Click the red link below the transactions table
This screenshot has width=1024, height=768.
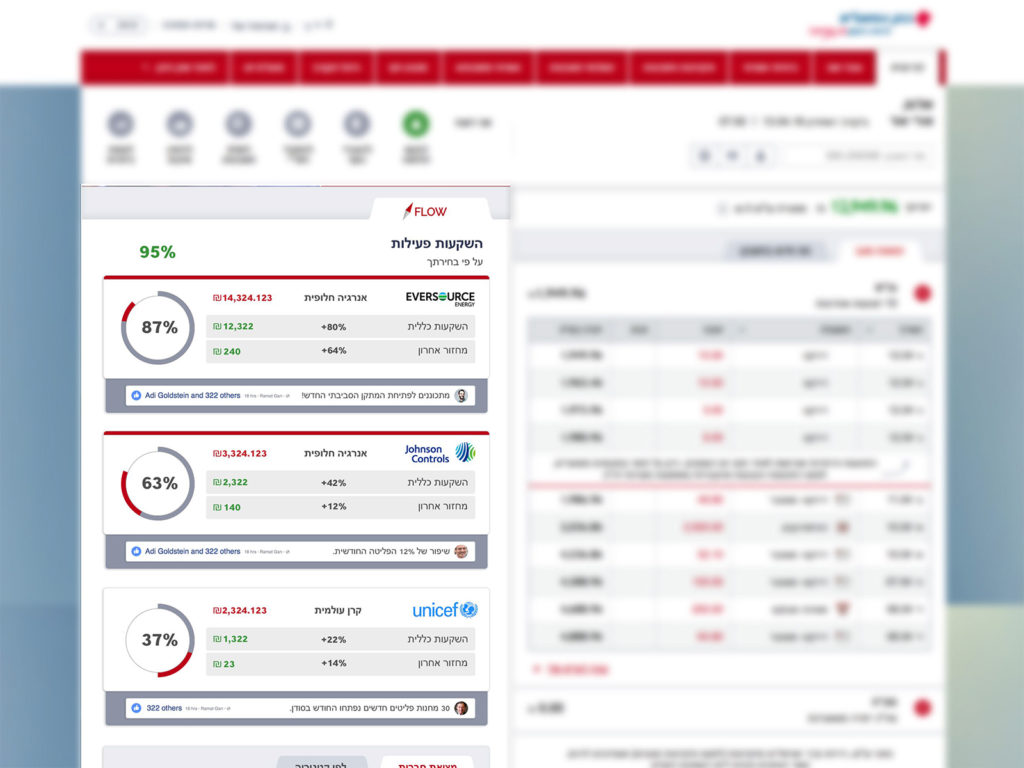click(x=570, y=669)
